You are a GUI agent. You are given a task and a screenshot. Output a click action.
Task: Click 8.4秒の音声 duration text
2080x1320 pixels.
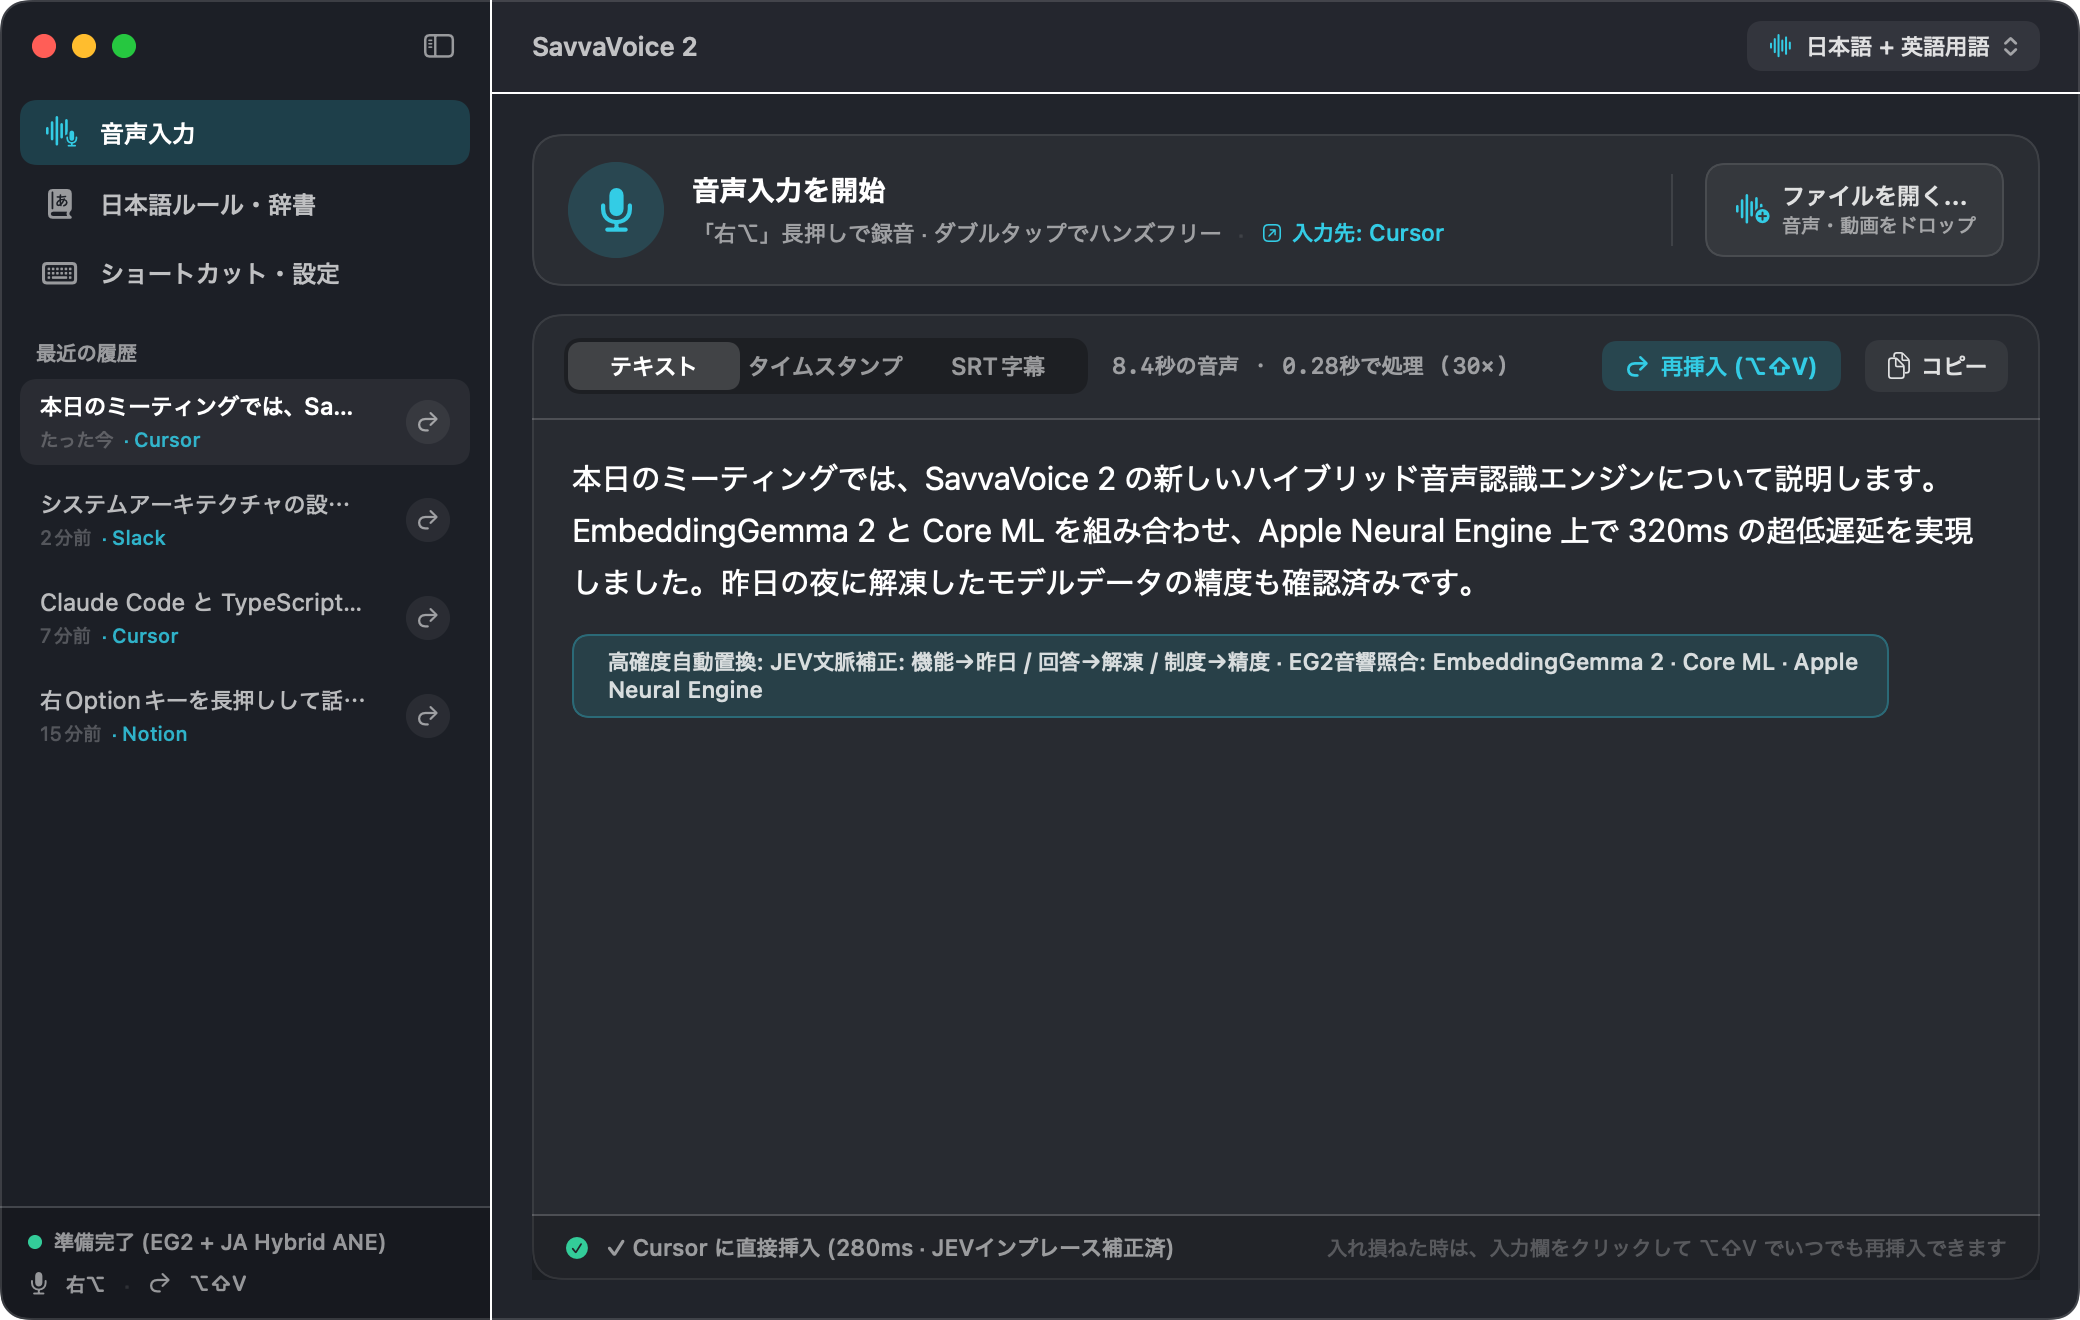tap(1175, 366)
